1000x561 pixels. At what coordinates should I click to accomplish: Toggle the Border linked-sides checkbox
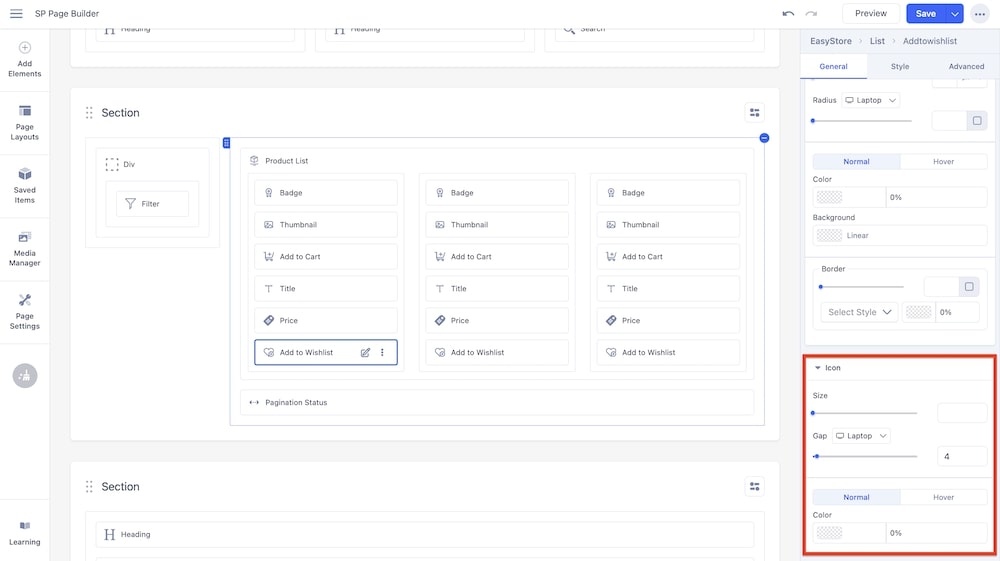[968, 287]
